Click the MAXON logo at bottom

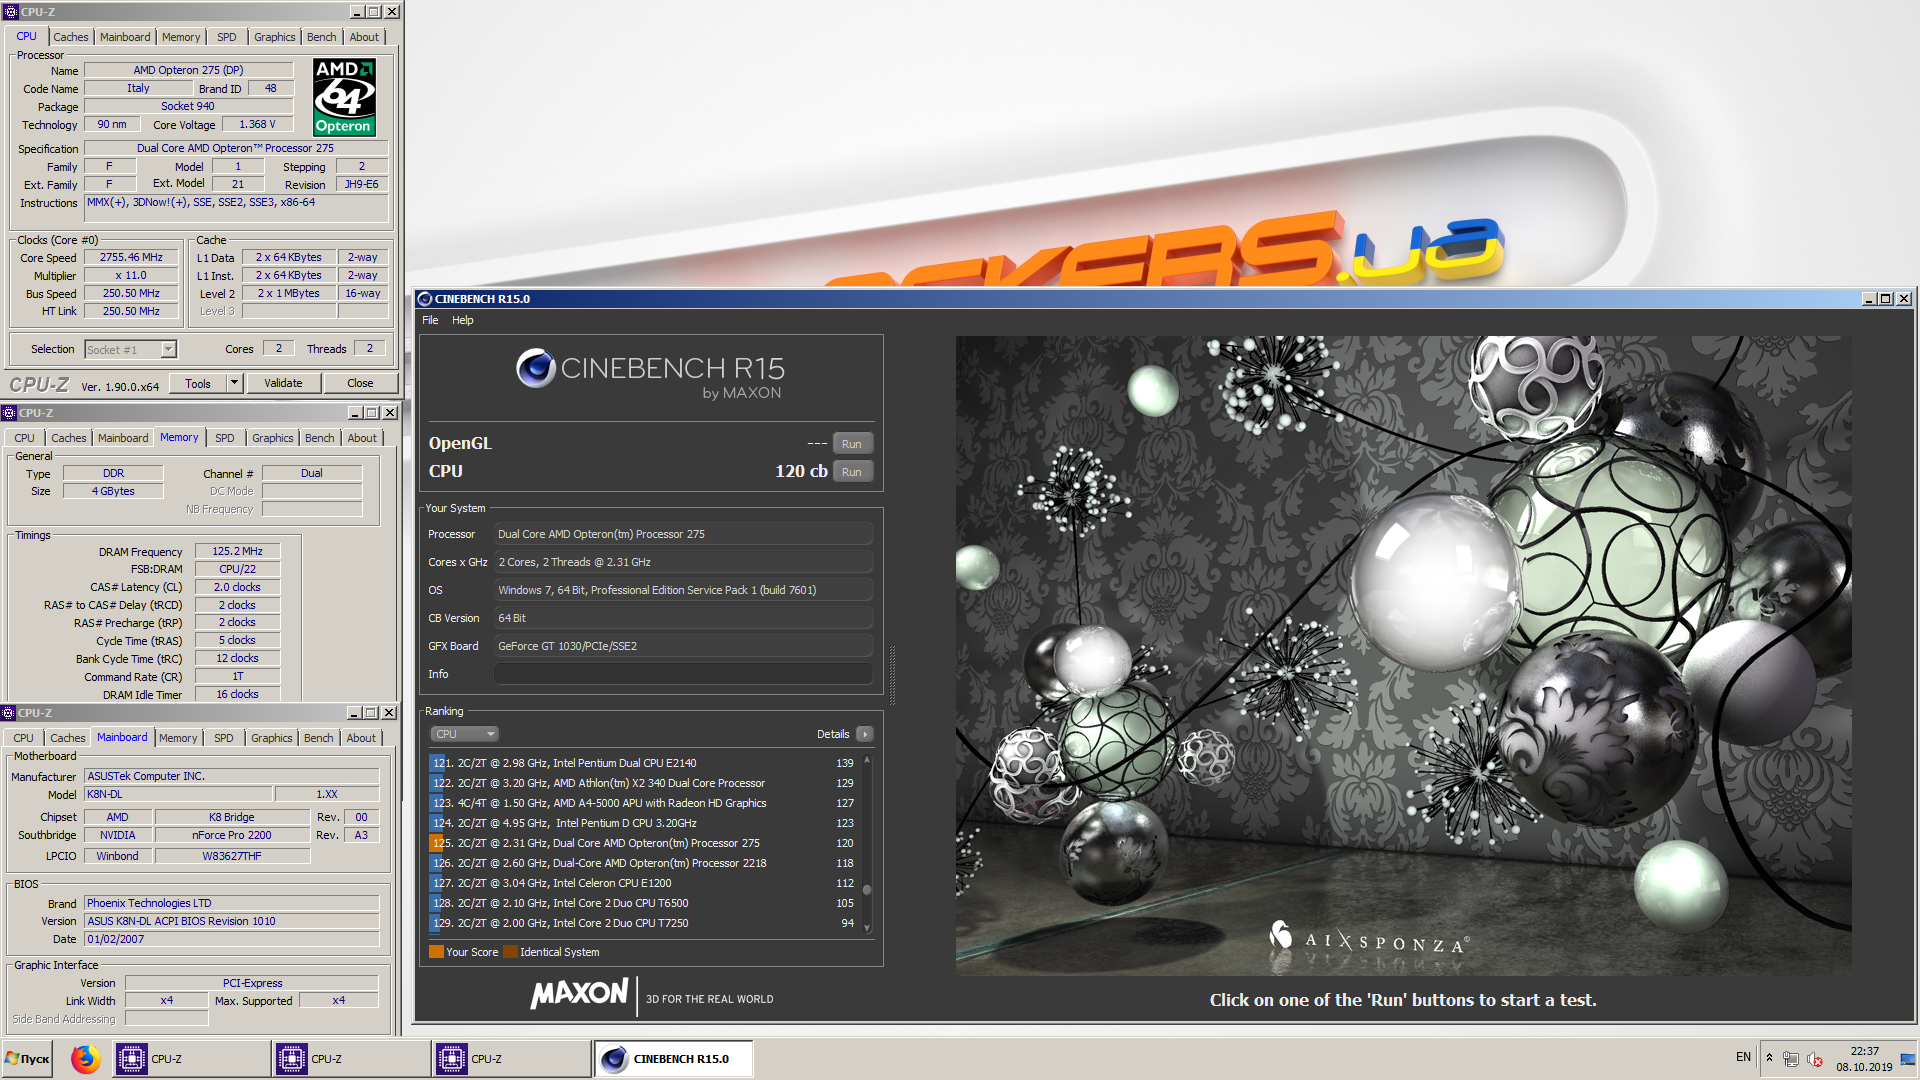tap(580, 993)
